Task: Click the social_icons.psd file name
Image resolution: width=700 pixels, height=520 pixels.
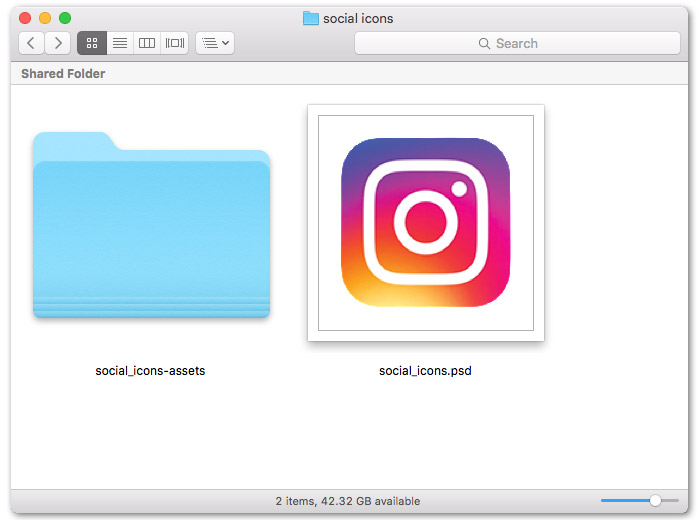Action: 425,371
